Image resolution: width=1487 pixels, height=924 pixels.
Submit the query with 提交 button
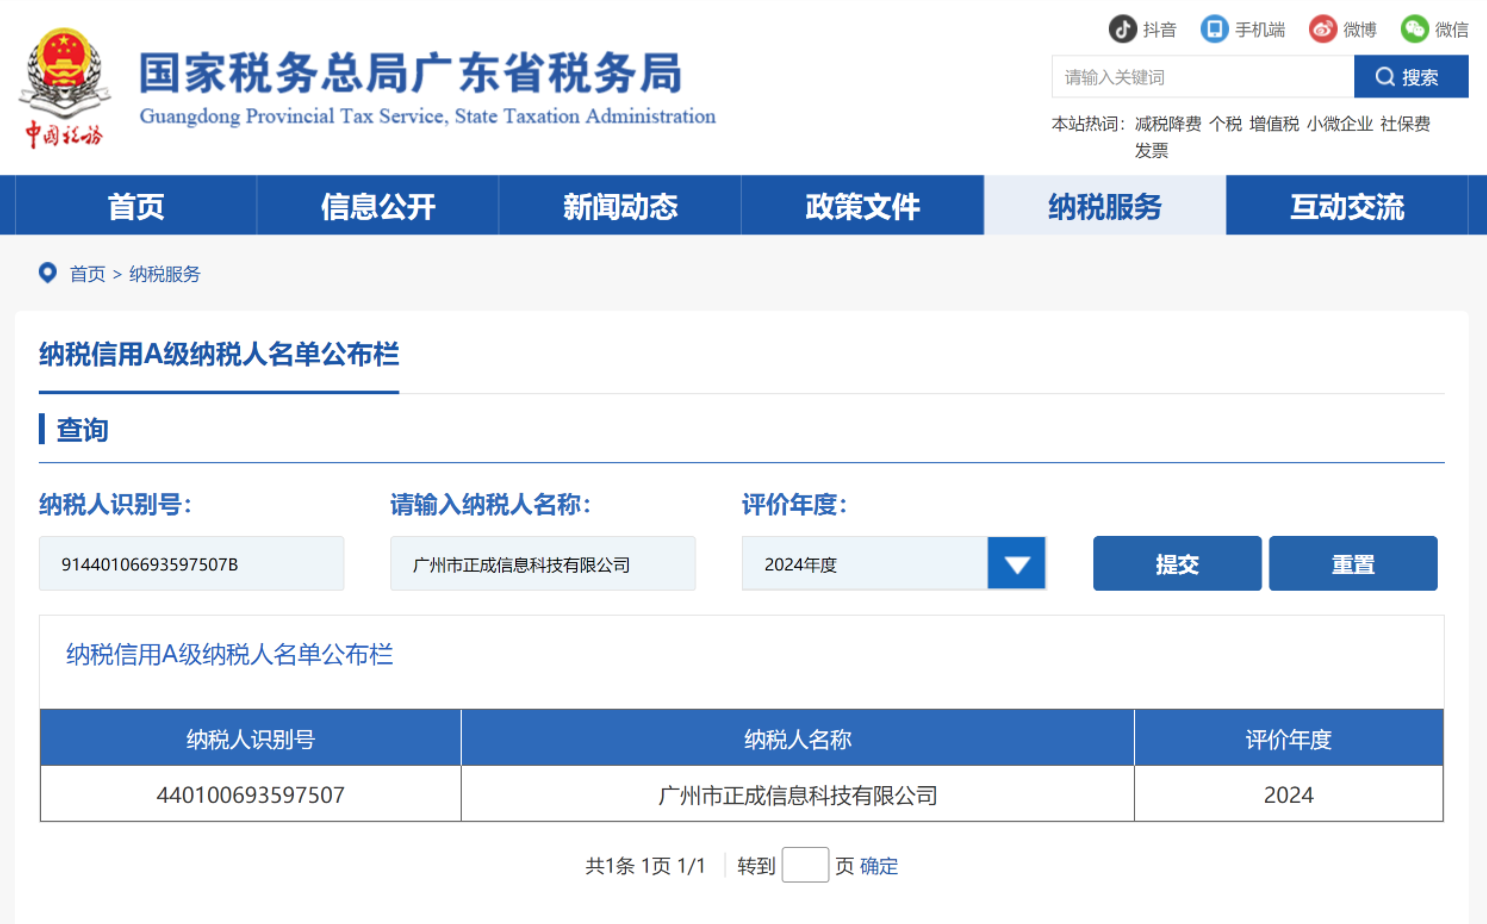1176,564
